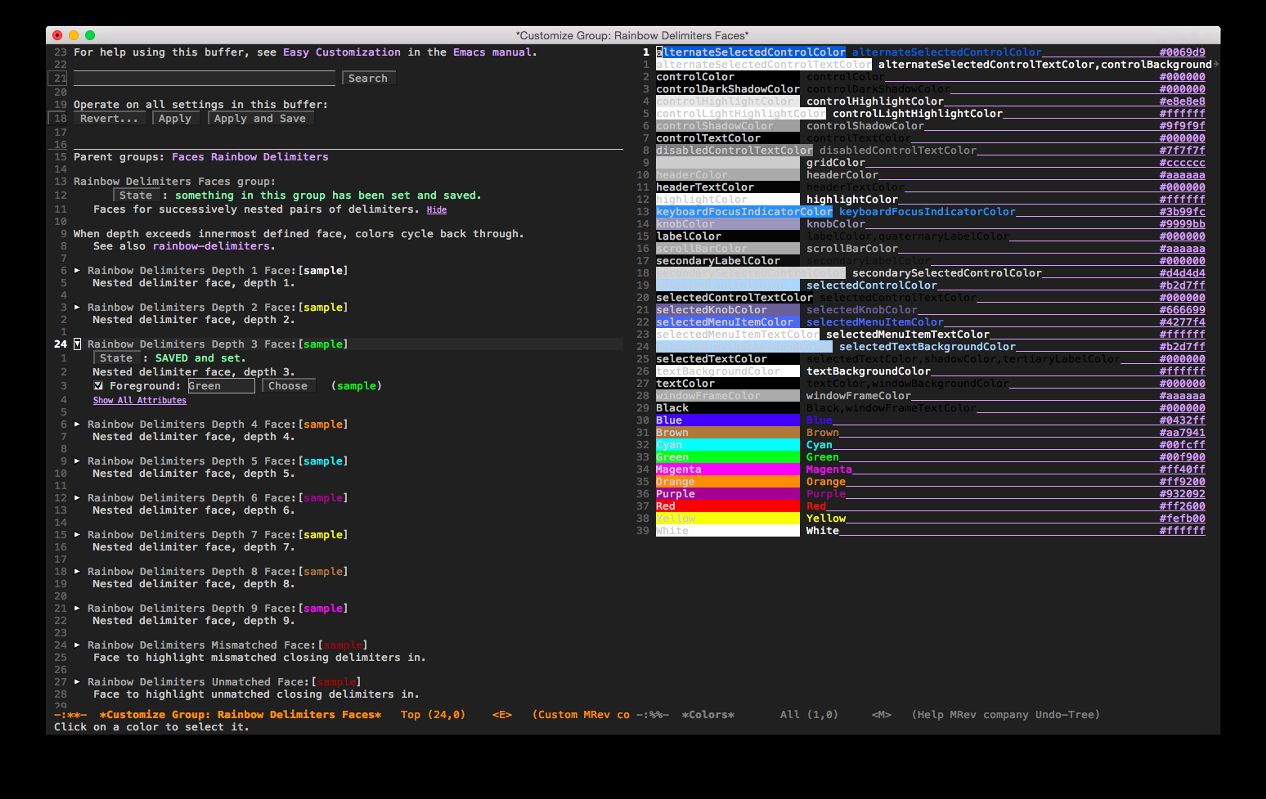The image size is (1266, 799).
Task: Expand the Rainbow Delimiters Depth 9 Face
Action: pos(77,608)
